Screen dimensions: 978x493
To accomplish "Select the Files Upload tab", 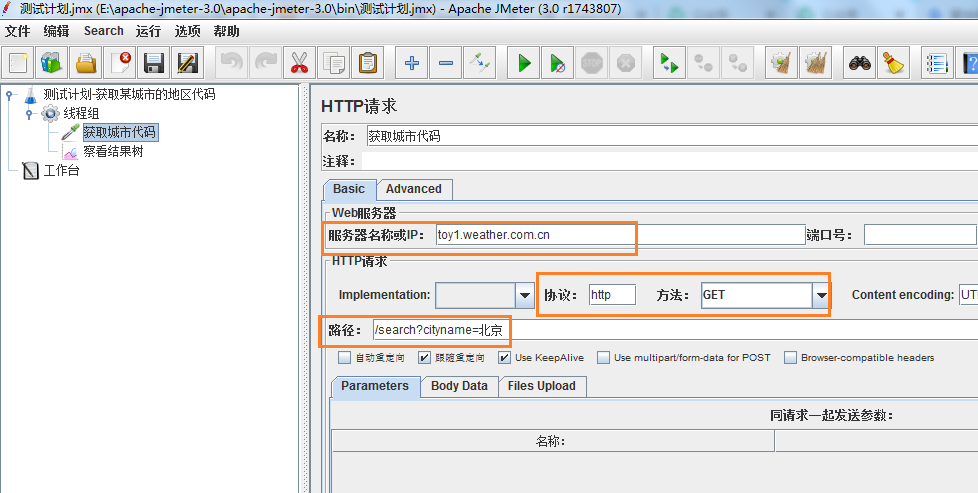I will pyautogui.click(x=541, y=386).
